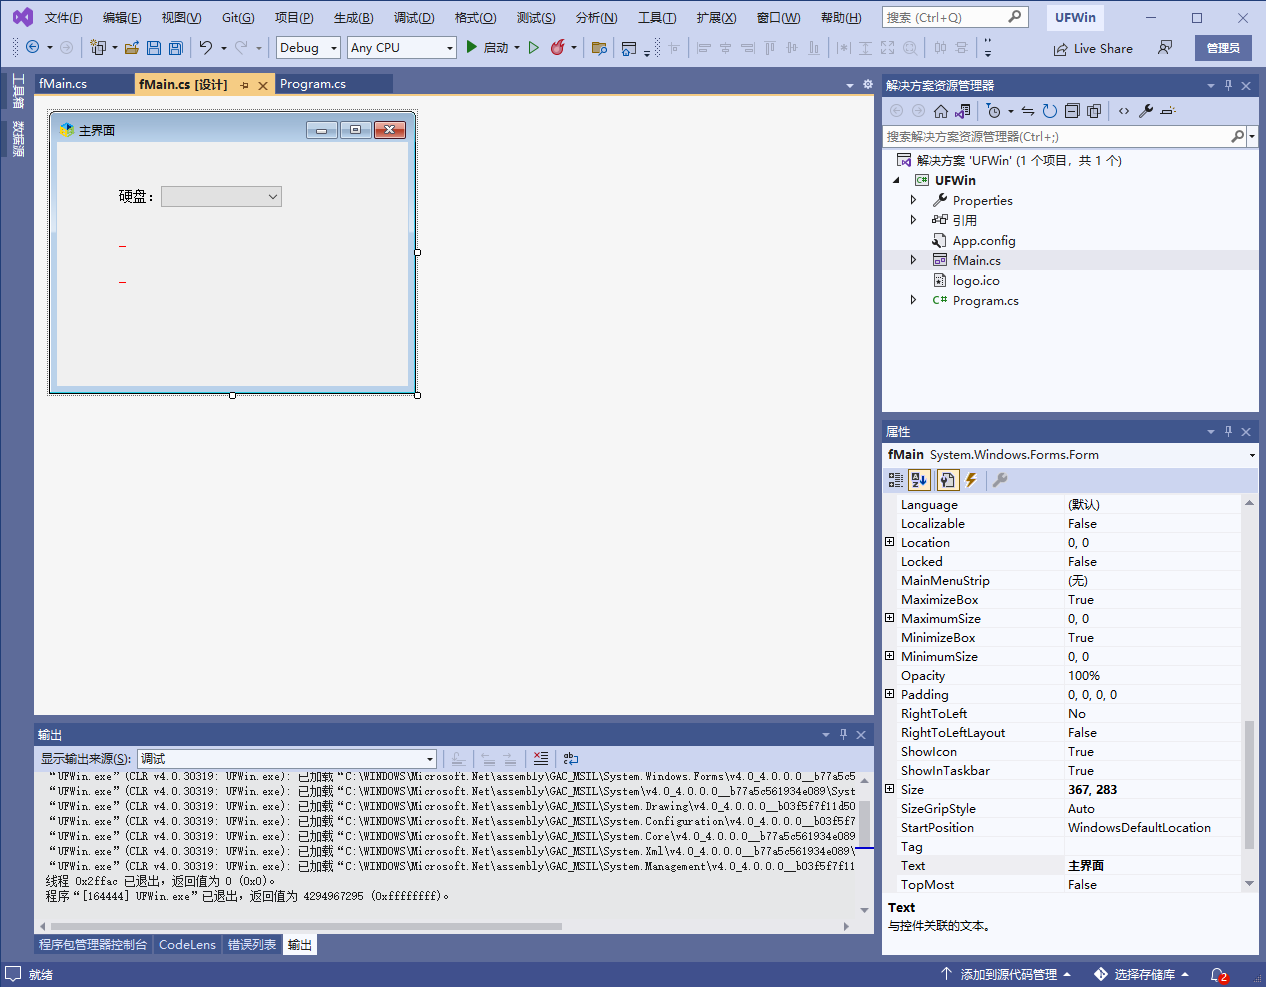
Task: Toggle pin on fMain.cs [设计] tab
Action: 244,85
